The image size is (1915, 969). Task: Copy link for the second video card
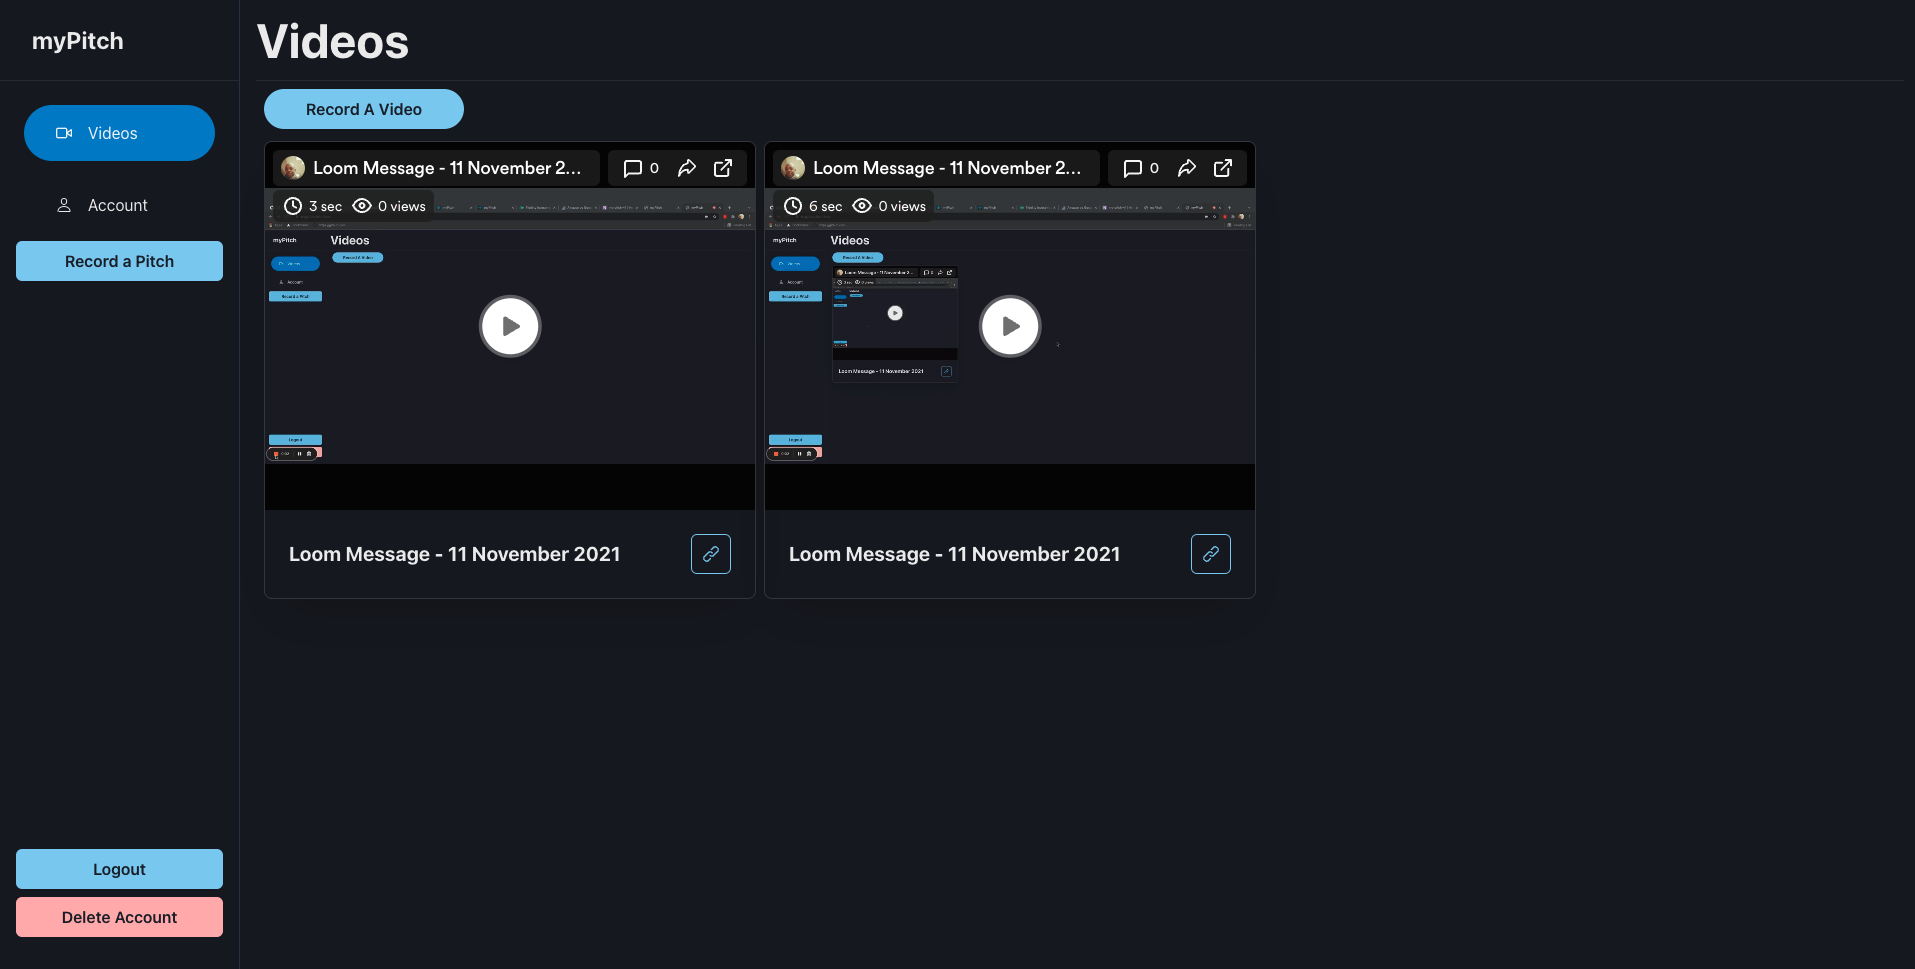[1211, 554]
